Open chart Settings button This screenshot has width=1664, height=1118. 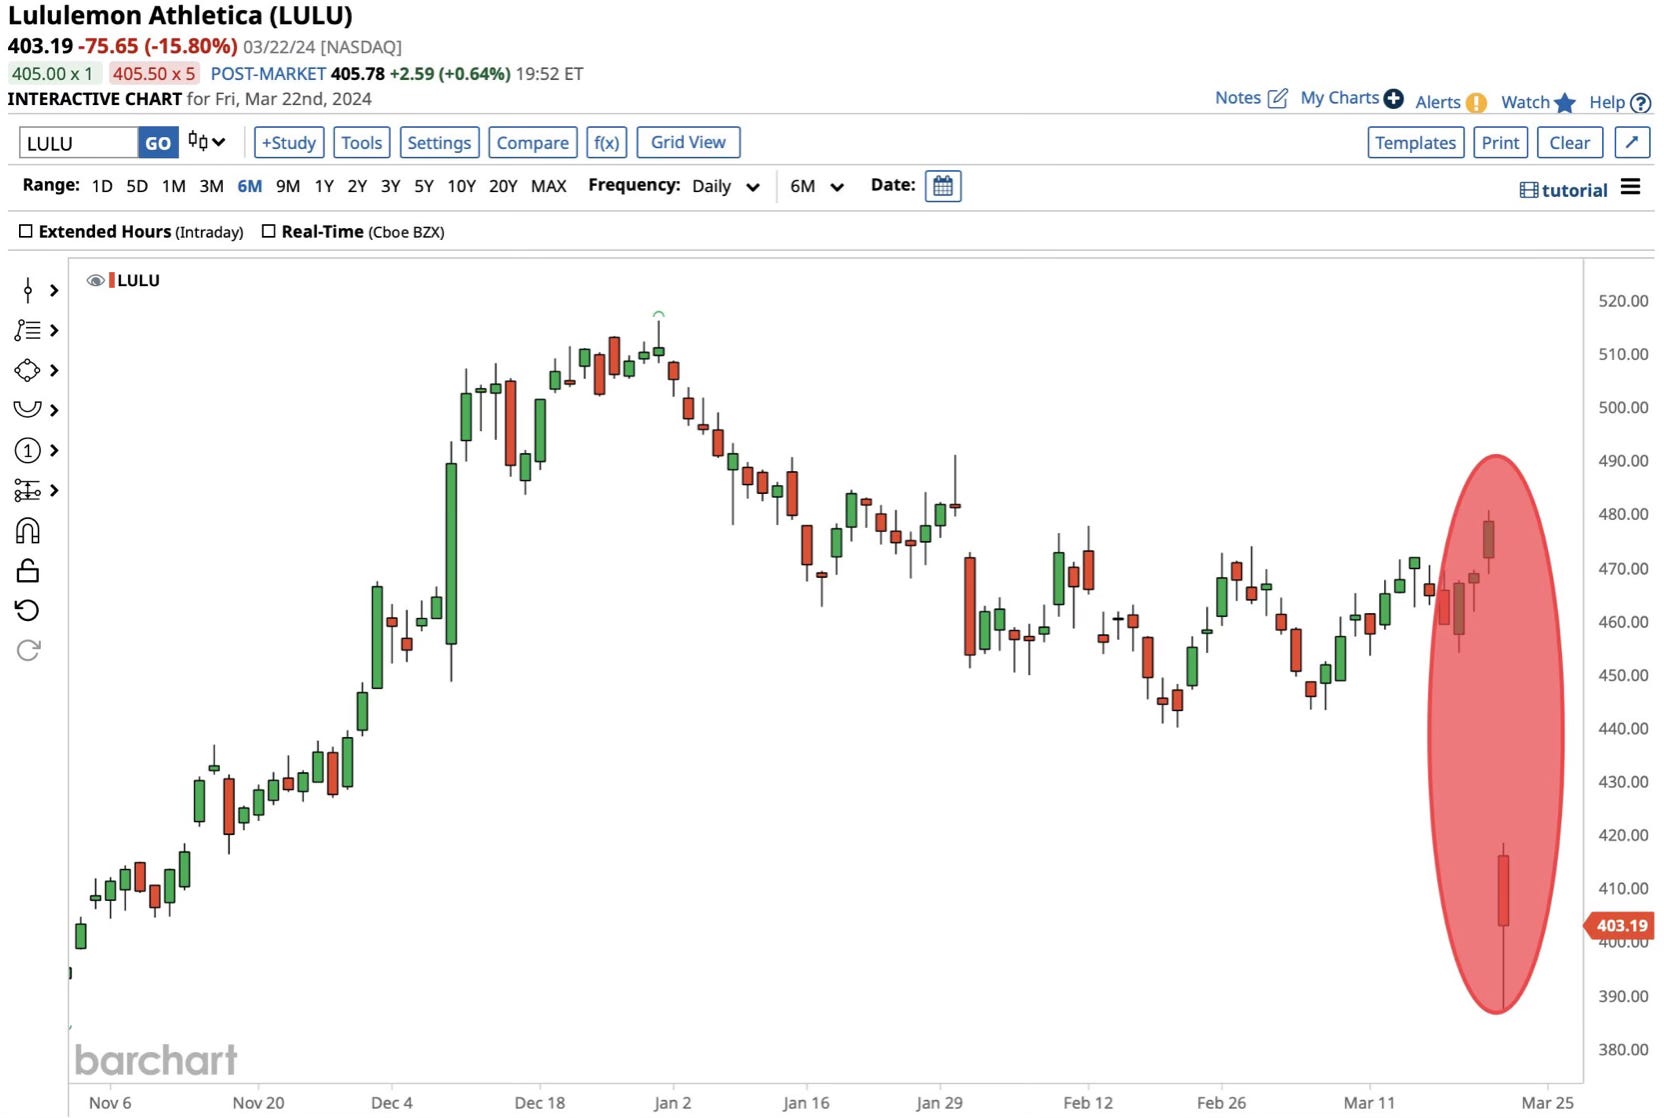point(439,142)
